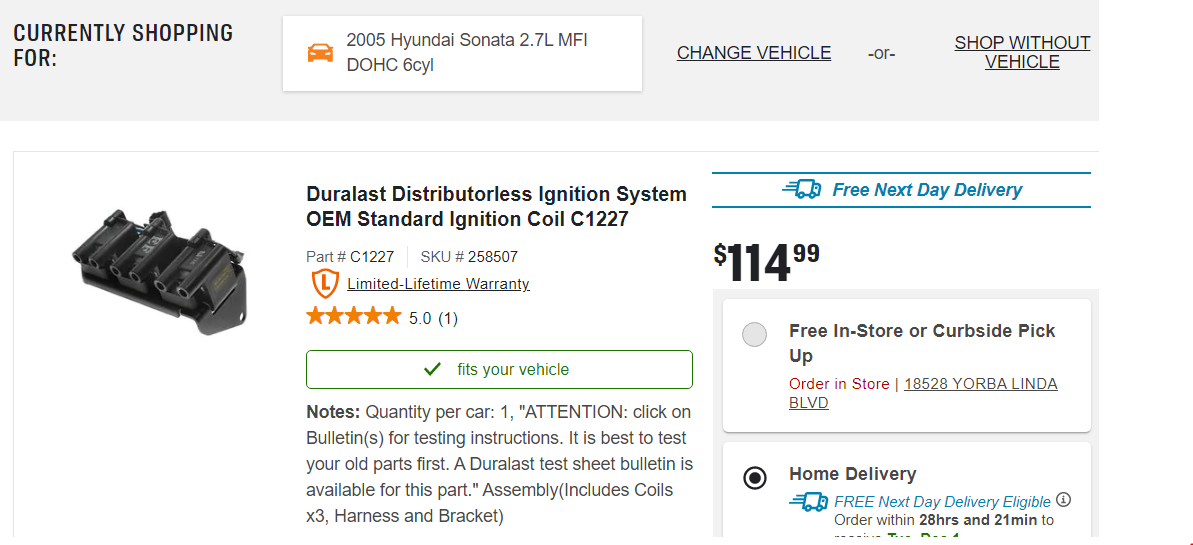1193x545 pixels.
Task: Click the five-star rating icons
Action: pos(353,317)
